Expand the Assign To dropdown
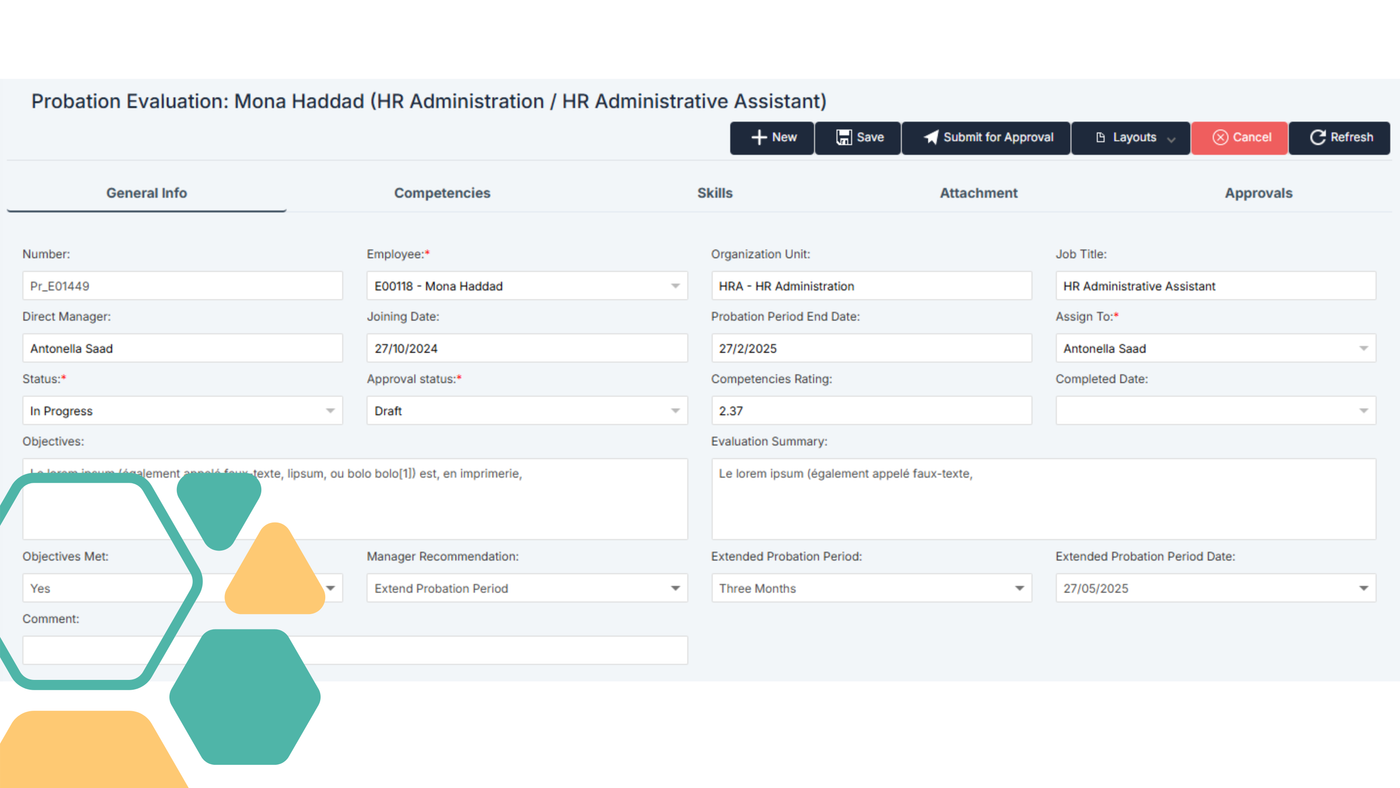 pyautogui.click(x=1364, y=347)
